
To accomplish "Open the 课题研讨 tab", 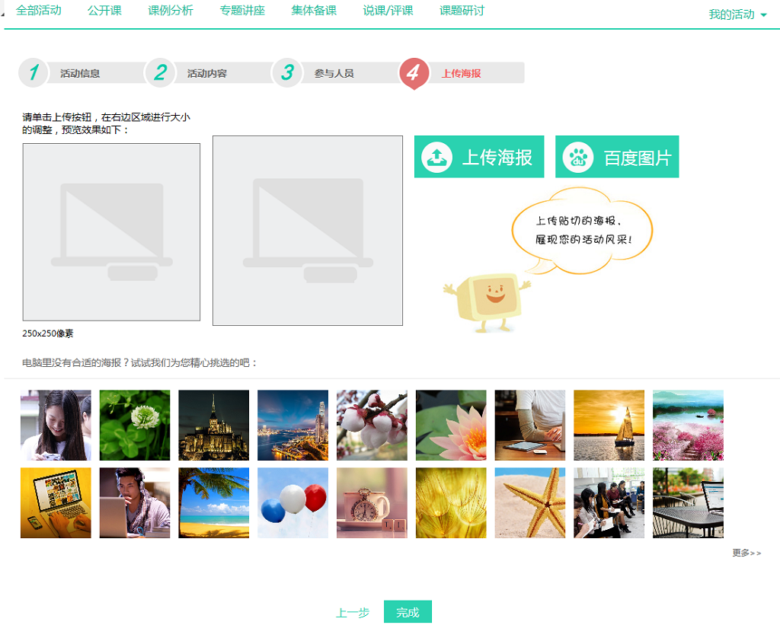I will click(462, 10).
